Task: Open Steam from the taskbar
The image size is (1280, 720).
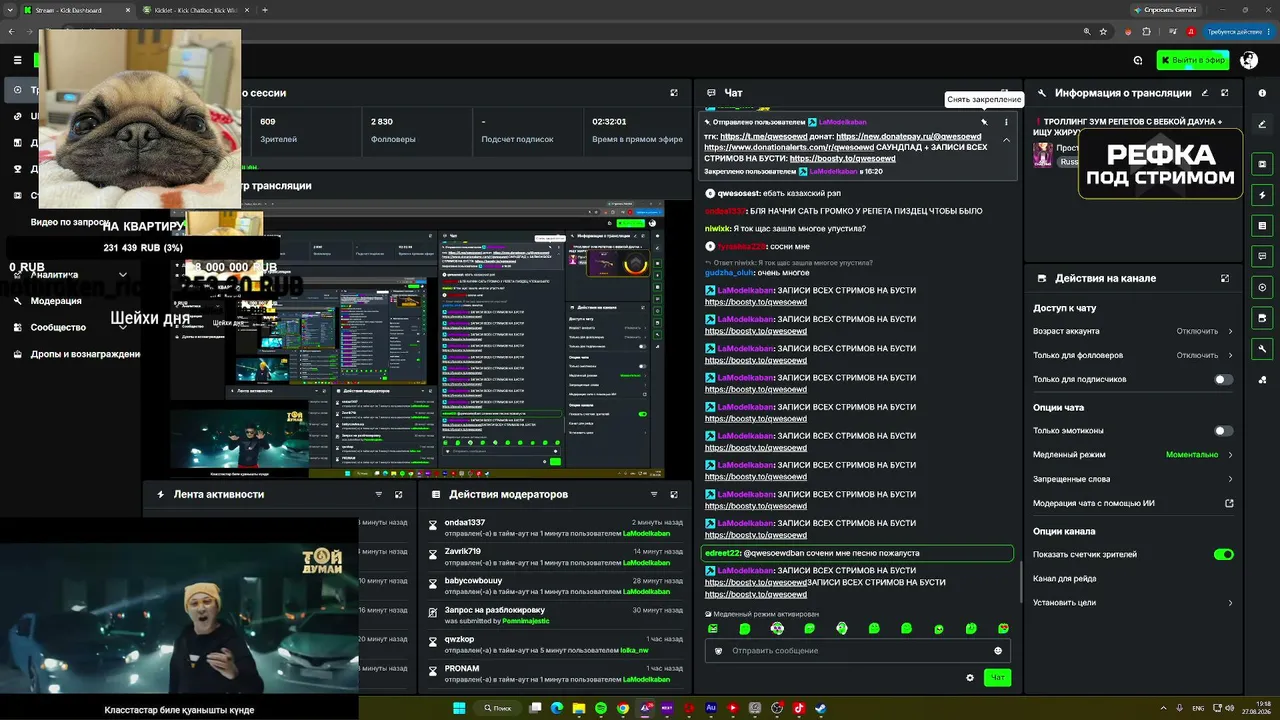Action: (x=821, y=708)
